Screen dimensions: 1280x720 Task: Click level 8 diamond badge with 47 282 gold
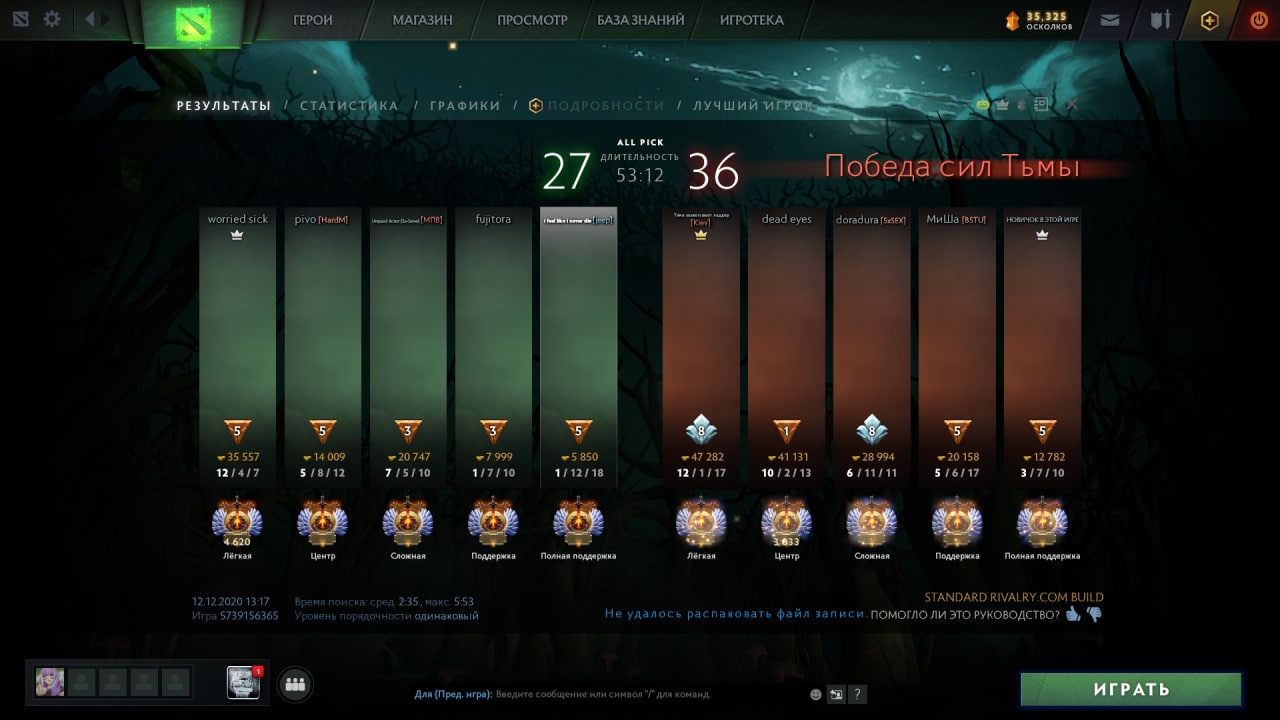coord(701,430)
